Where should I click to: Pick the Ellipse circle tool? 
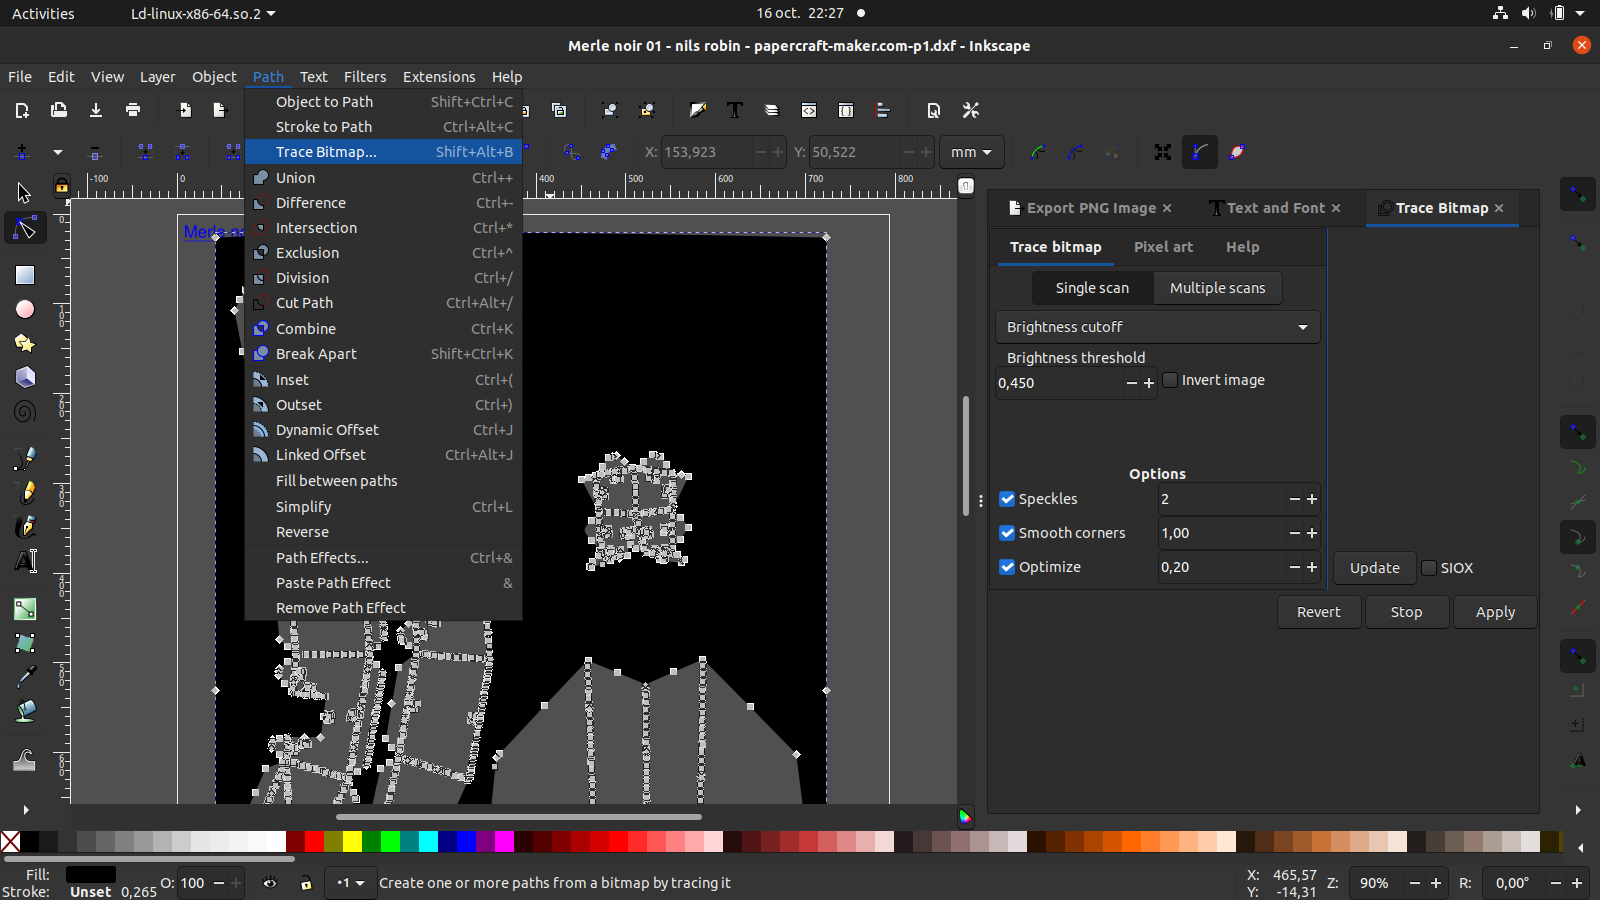click(24, 309)
